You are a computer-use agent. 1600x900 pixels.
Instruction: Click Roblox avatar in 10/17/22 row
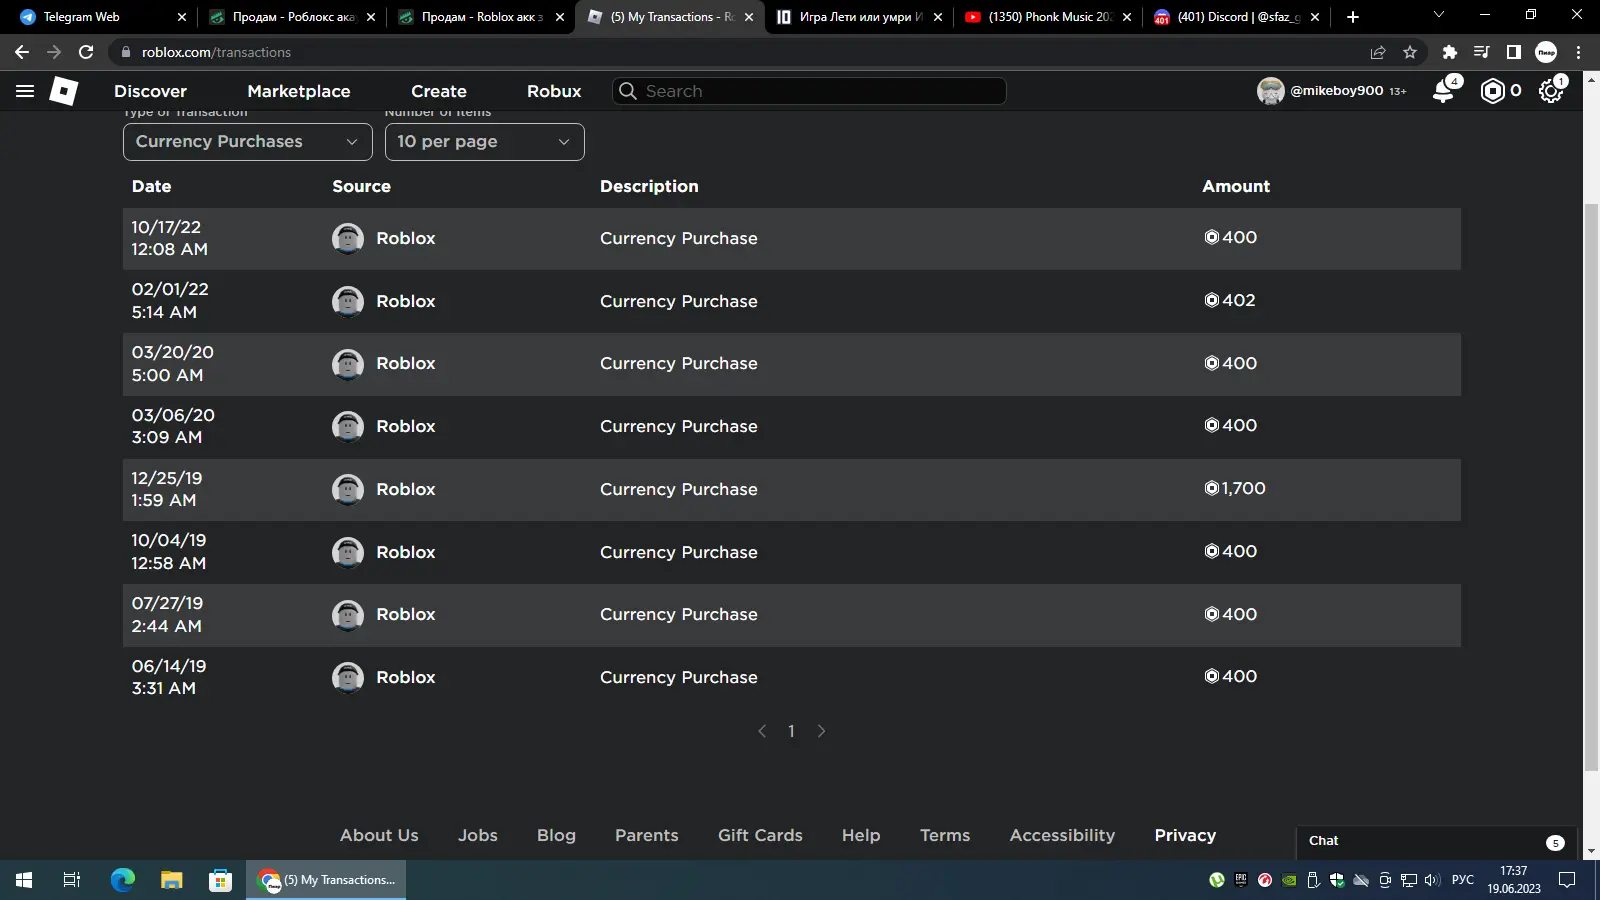348,238
